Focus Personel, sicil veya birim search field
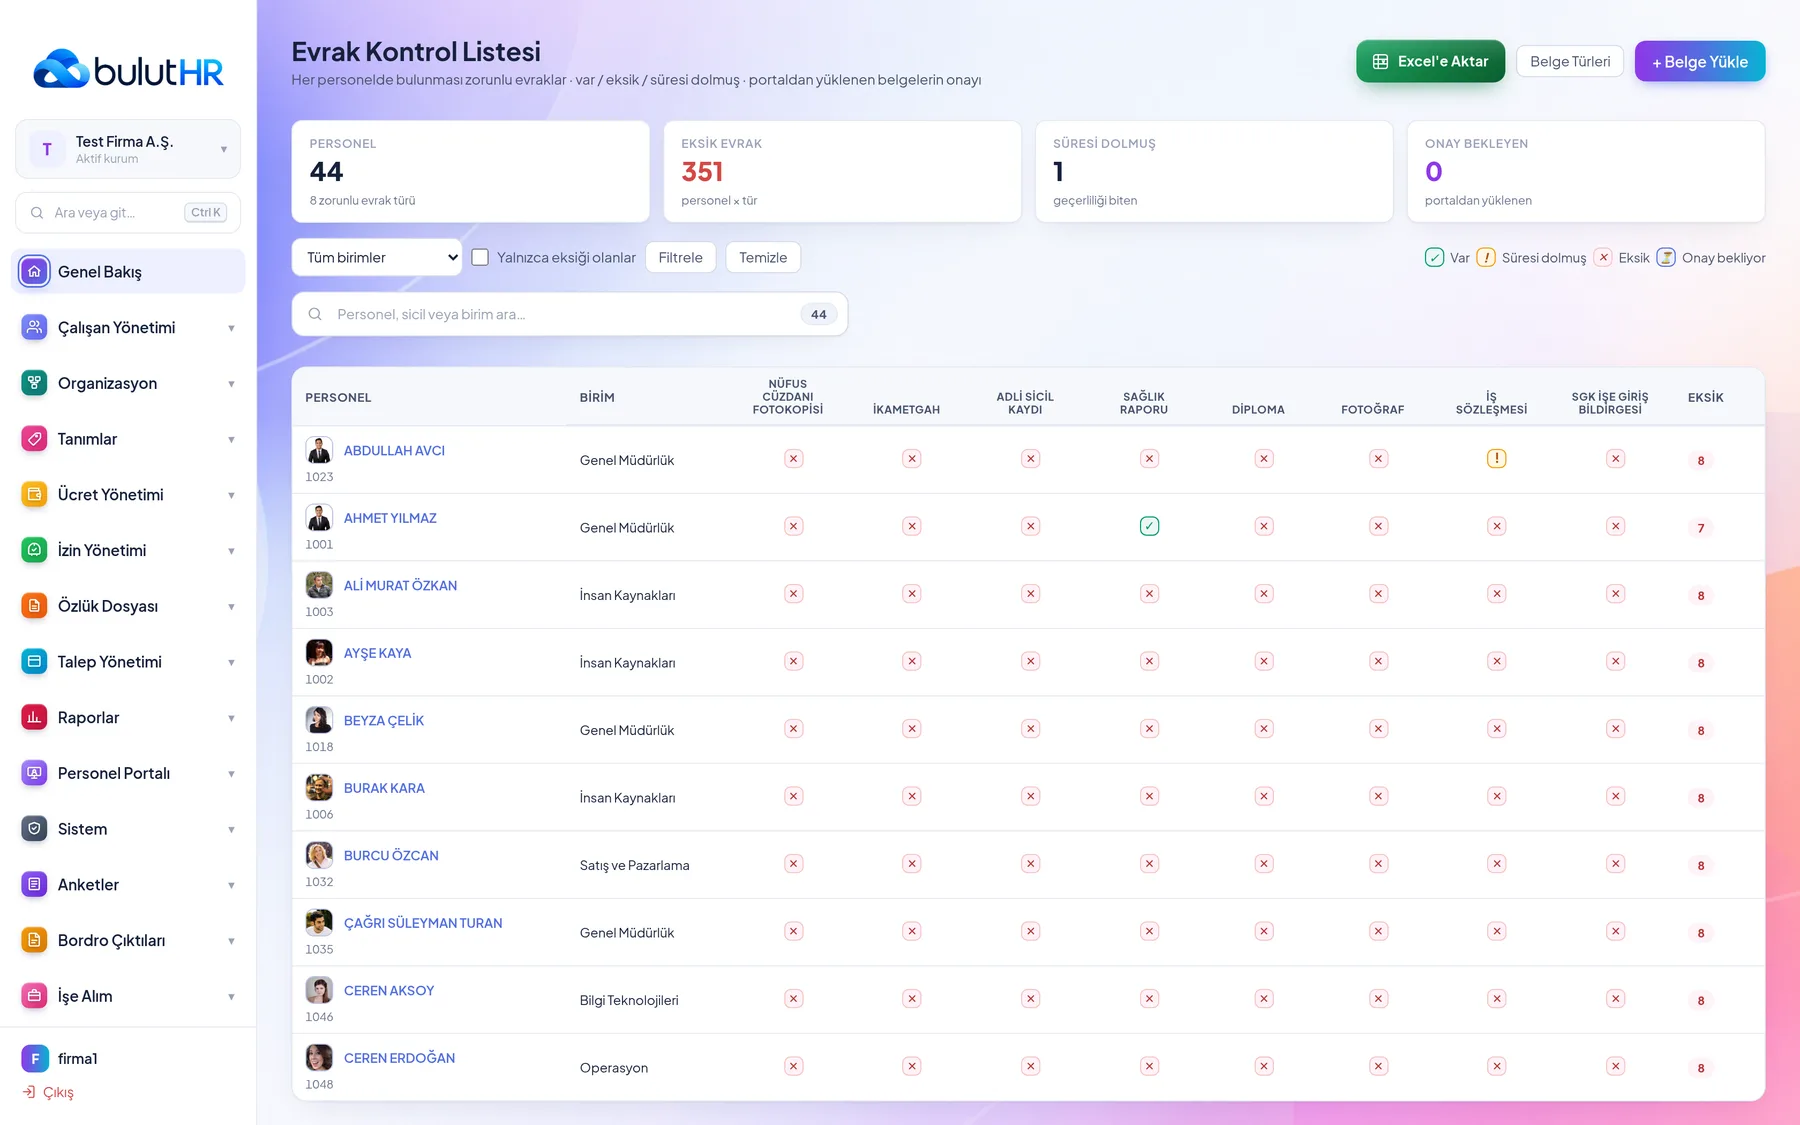Screen dimensions: 1800x1125 569,314
